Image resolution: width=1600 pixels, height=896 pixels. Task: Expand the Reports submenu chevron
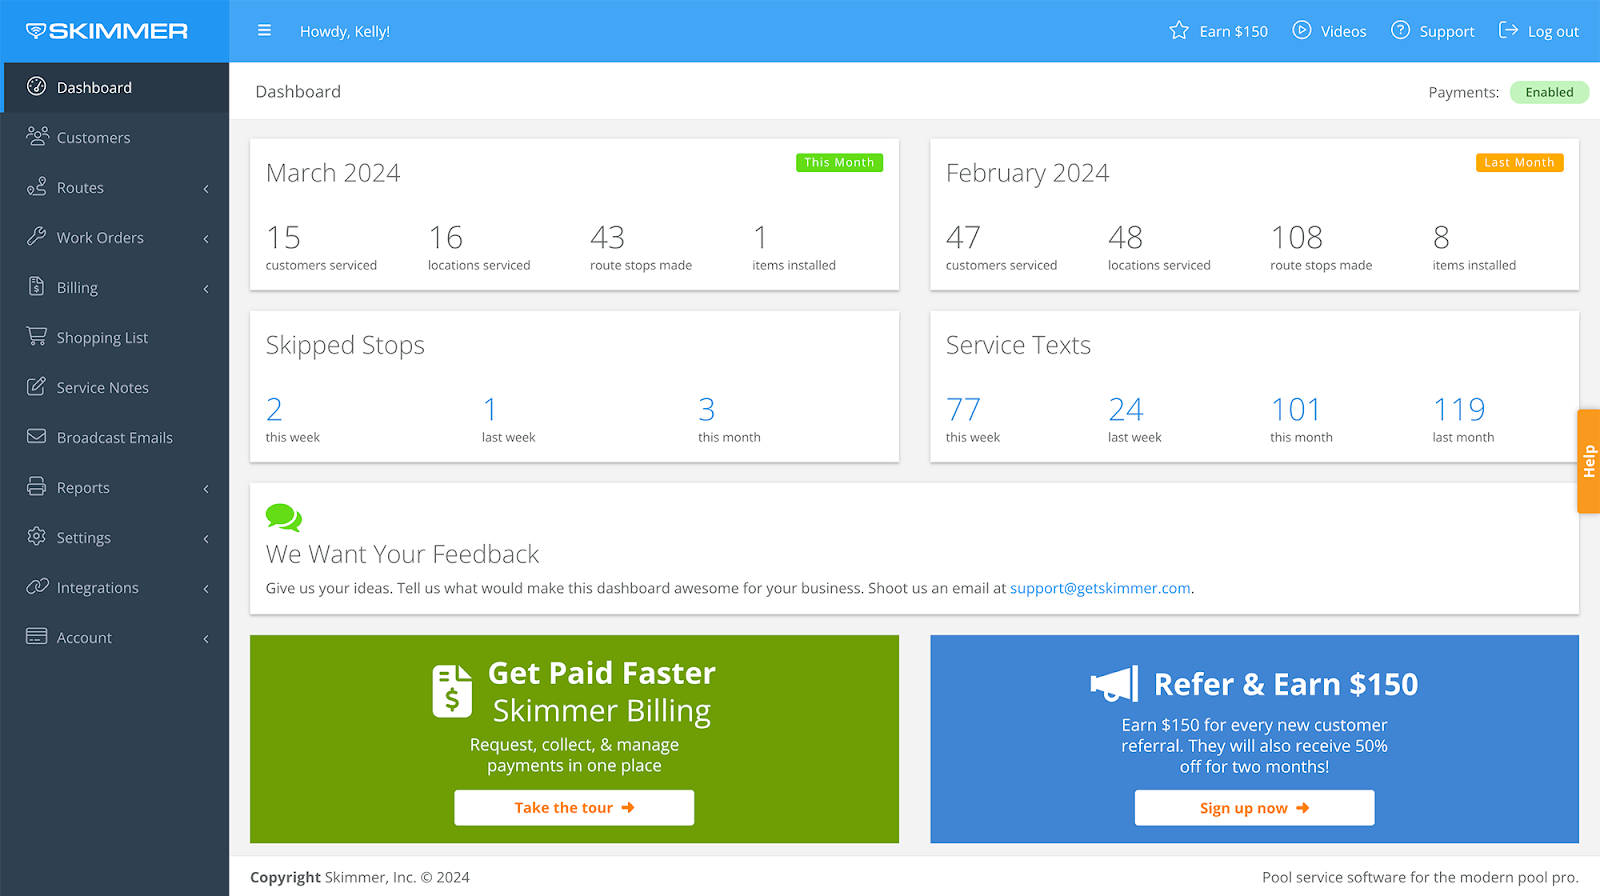click(206, 488)
